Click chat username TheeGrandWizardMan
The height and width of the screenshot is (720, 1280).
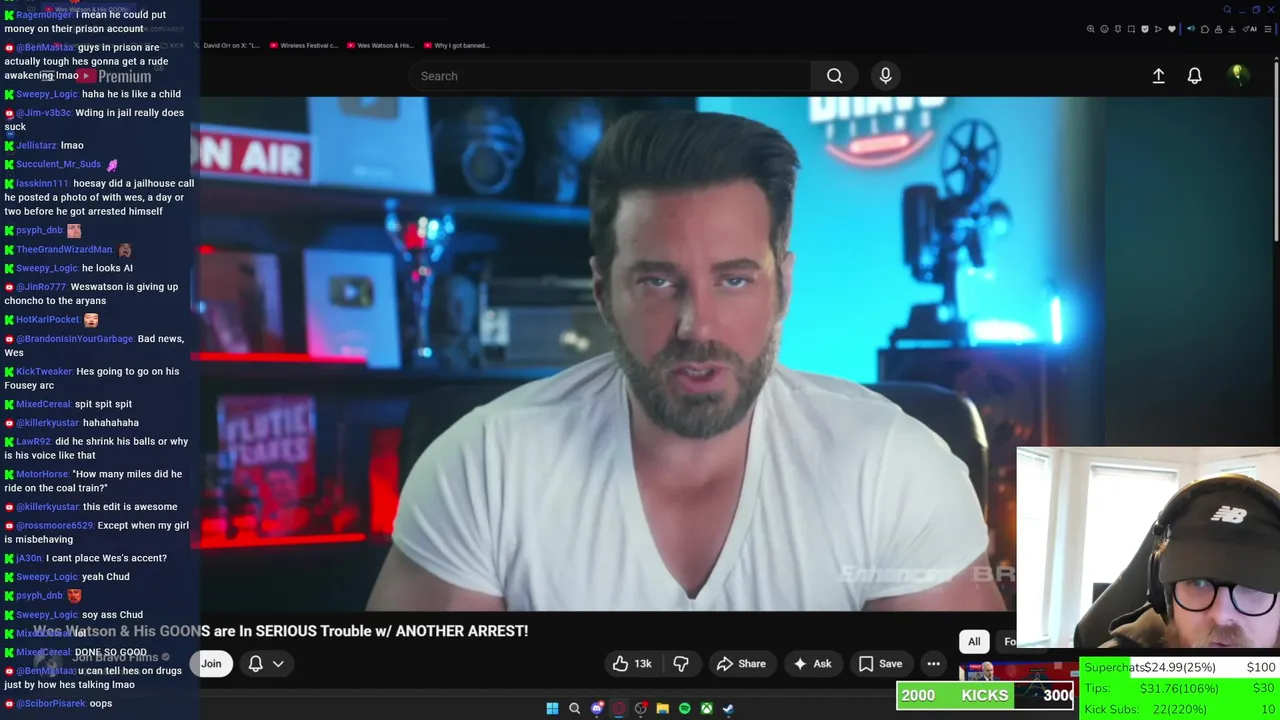click(x=64, y=249)
